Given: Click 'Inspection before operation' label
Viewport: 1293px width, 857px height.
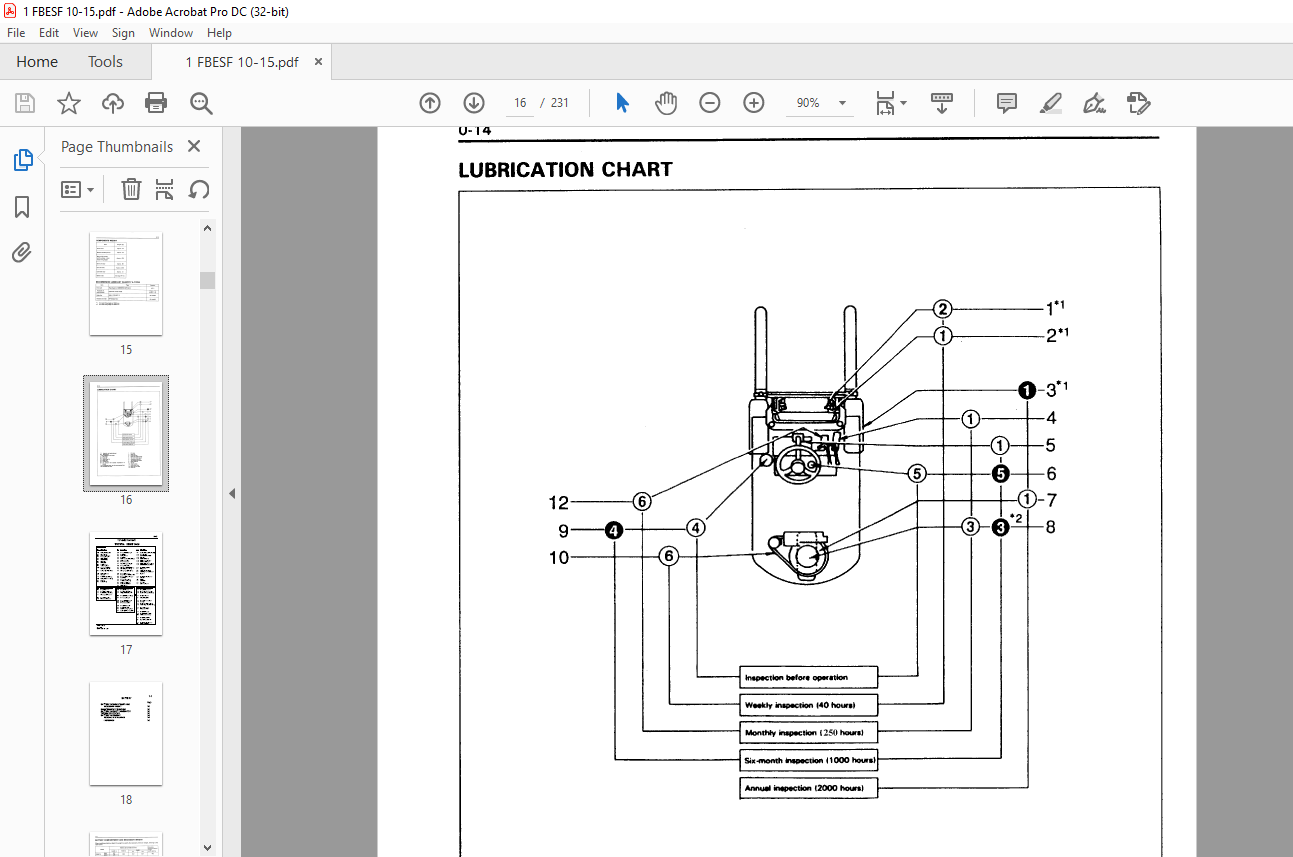Looking at the screenshot, I should click(x=796, y=678).
